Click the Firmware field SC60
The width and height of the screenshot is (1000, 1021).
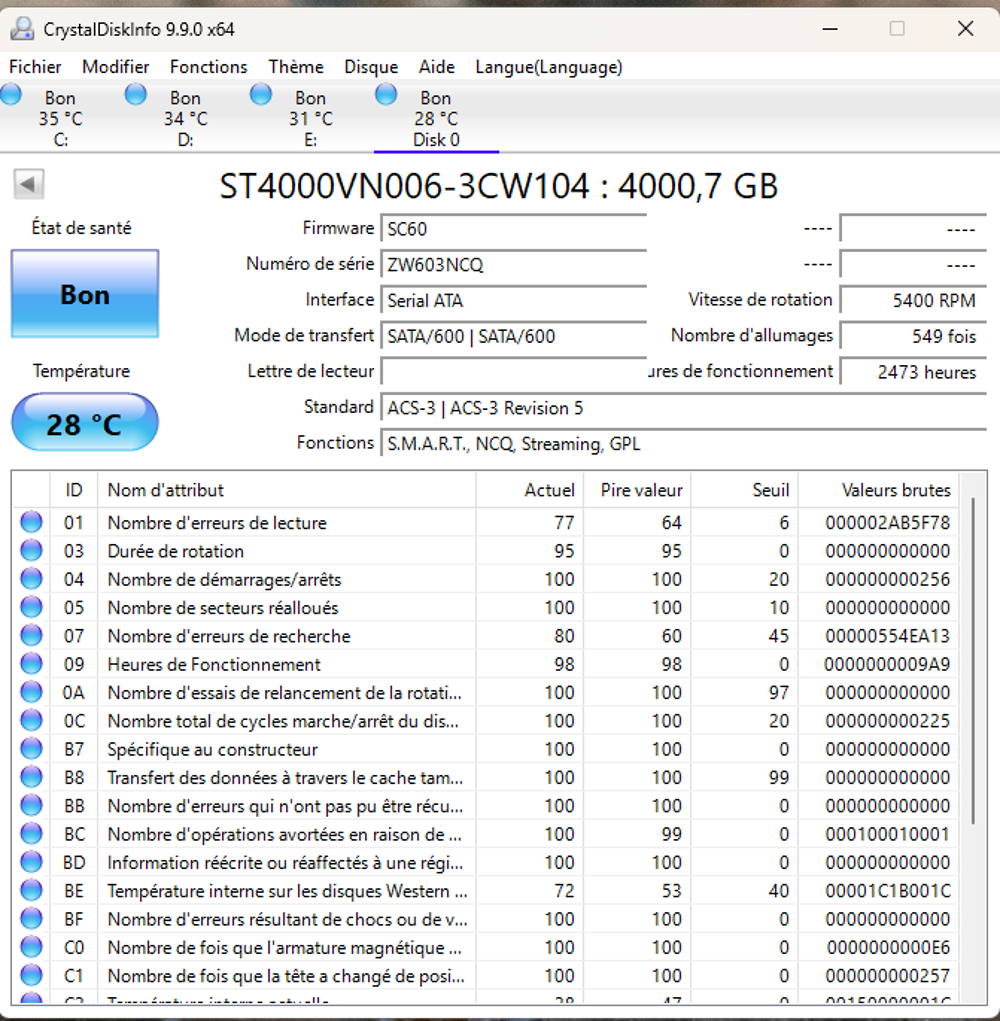click(x=513, y=229)
